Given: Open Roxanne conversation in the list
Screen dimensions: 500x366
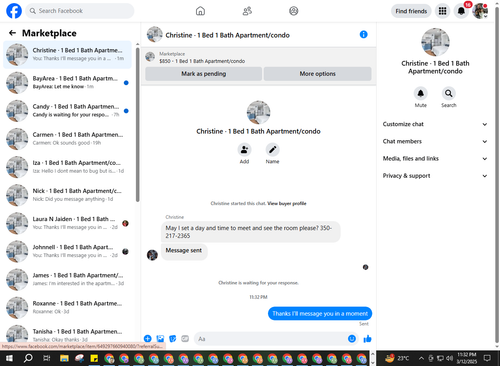Looking at the screenshot, I should click(67, 308).
